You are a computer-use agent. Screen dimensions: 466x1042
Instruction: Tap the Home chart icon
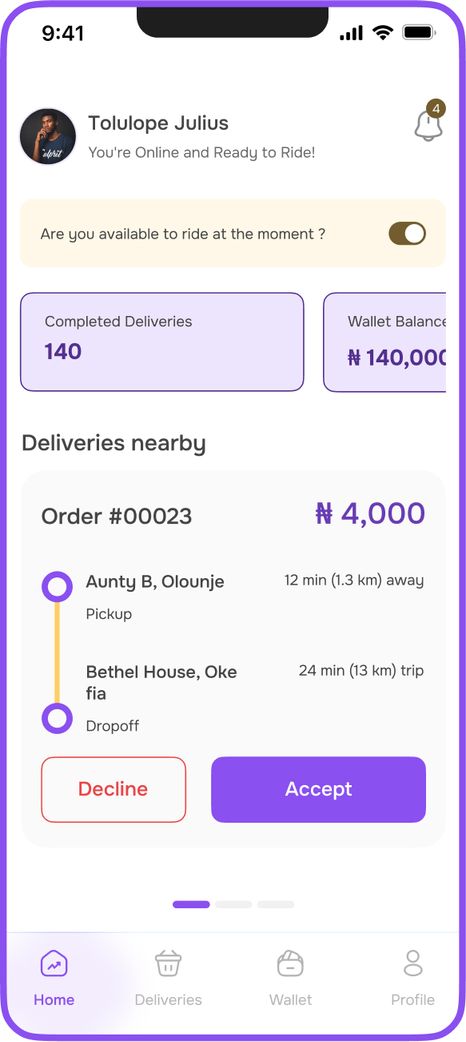coord(54,963)
